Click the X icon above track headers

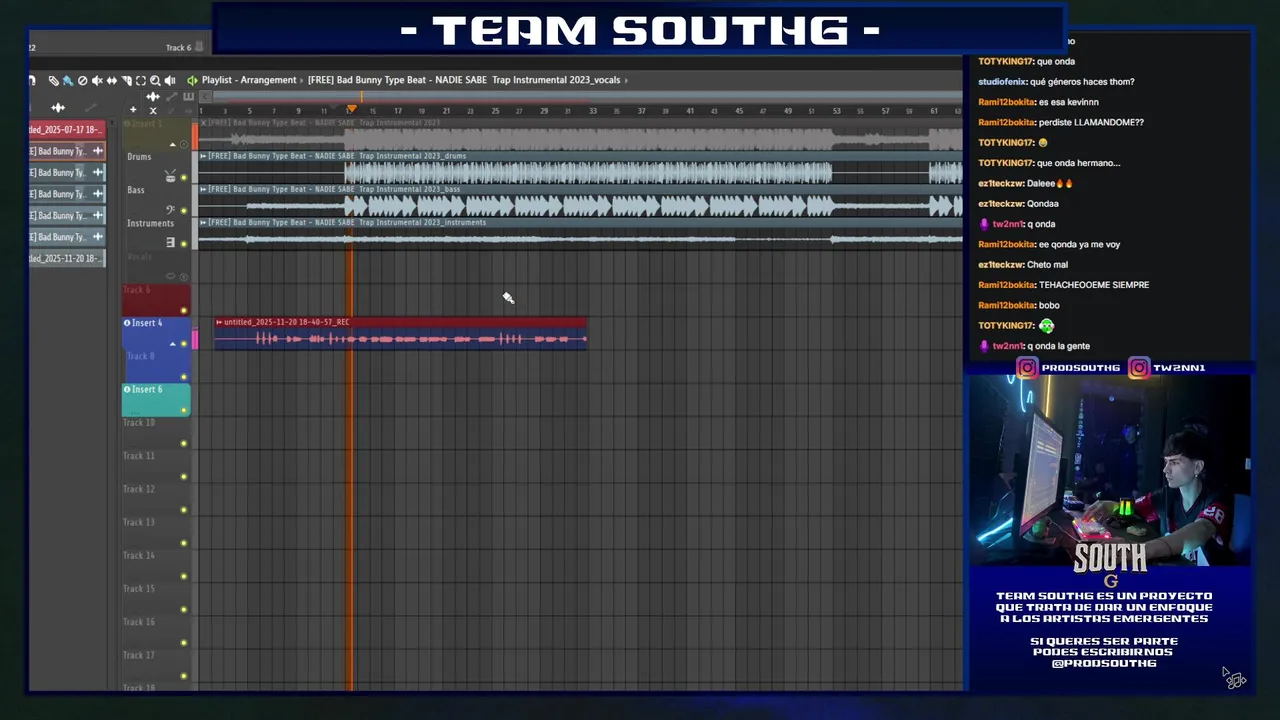[153, 110]
